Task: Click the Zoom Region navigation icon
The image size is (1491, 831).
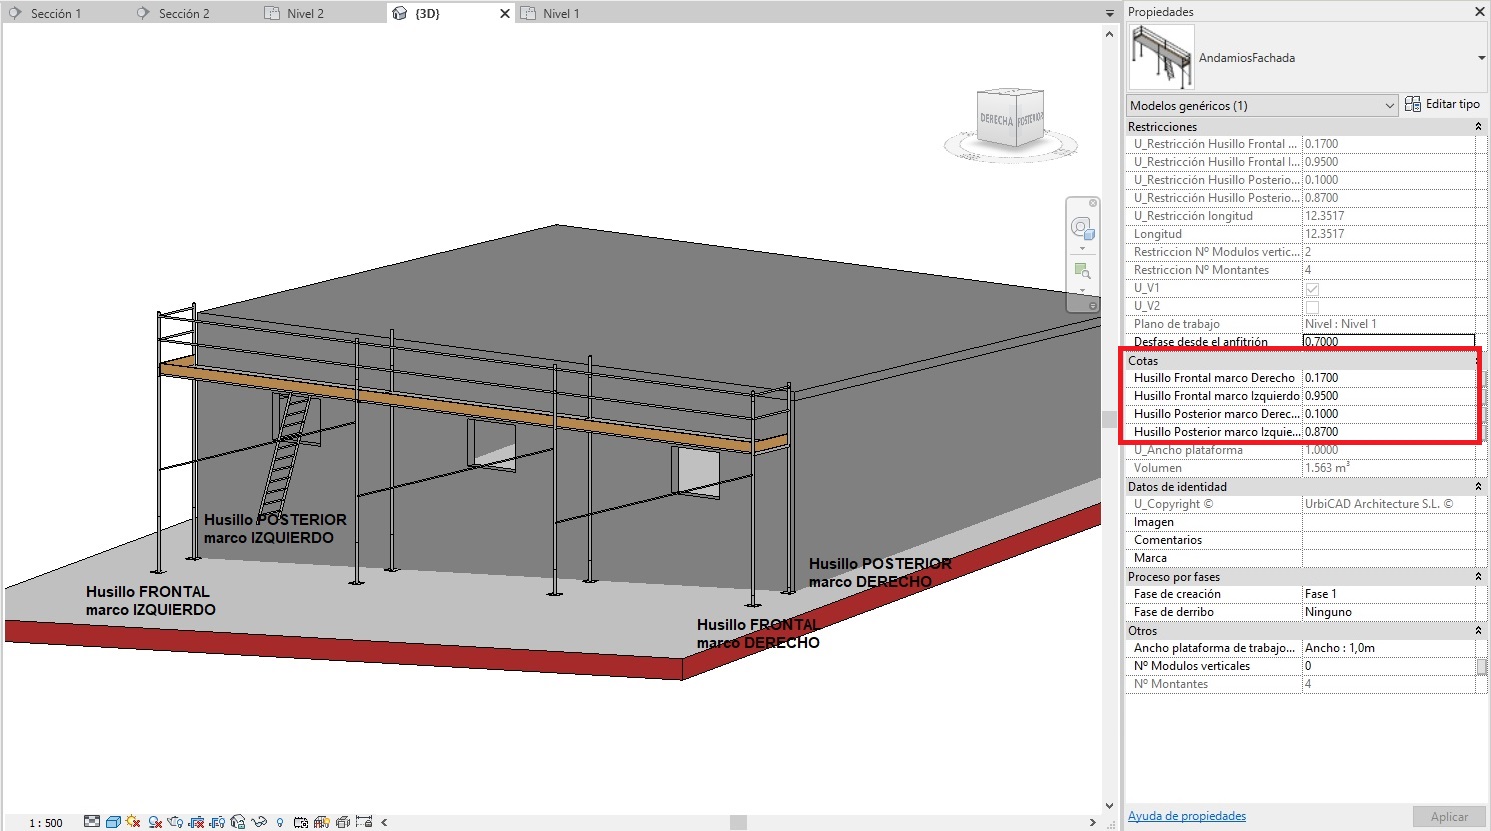Action: click(1081, 271)
